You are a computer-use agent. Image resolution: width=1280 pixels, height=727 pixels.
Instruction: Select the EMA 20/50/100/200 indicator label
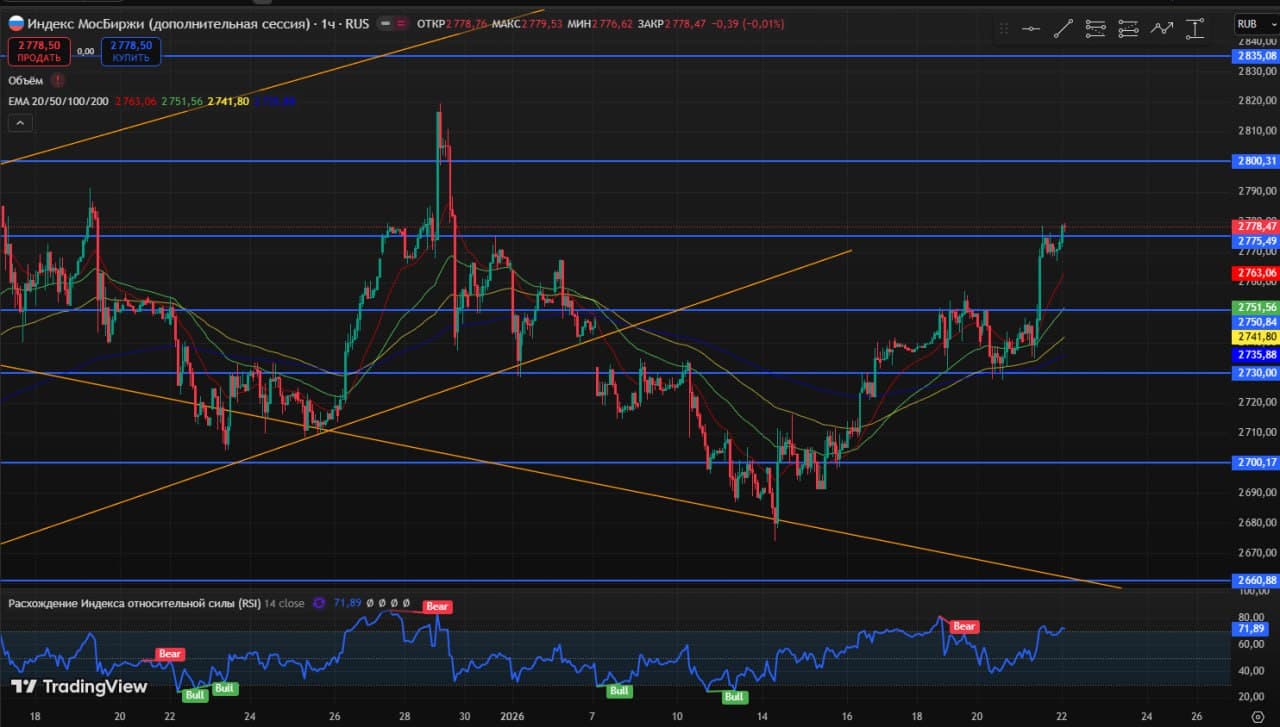point(58,101)
